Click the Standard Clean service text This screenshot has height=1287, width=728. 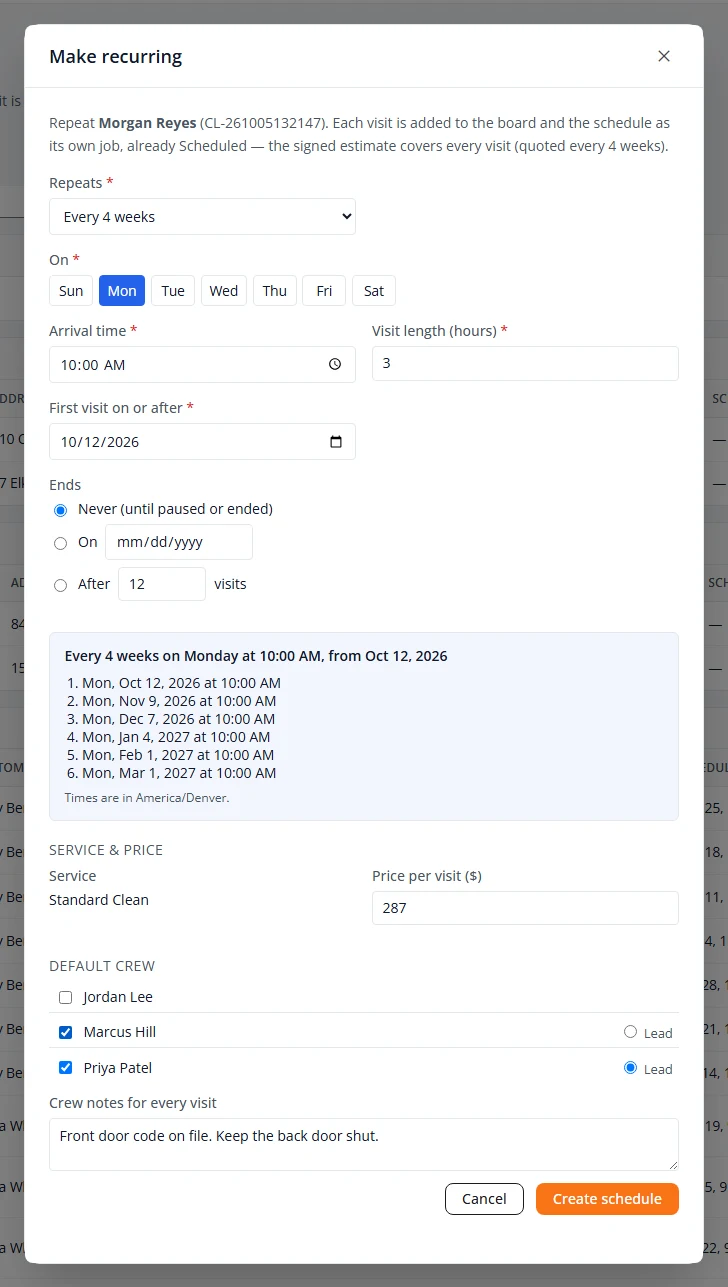coord(99,900)
